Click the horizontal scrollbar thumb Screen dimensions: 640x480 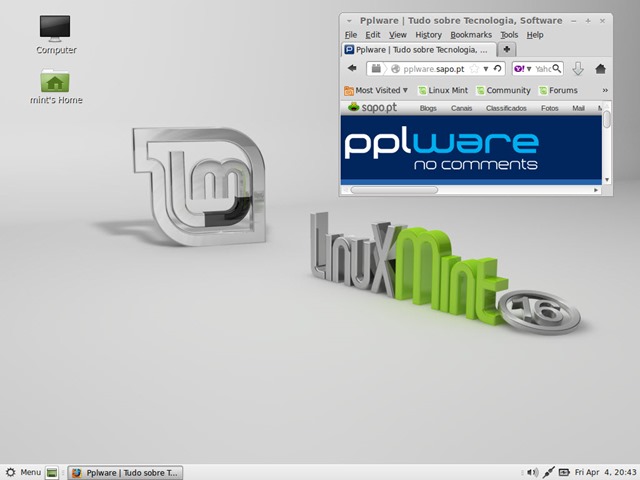[x=394, y=190]
